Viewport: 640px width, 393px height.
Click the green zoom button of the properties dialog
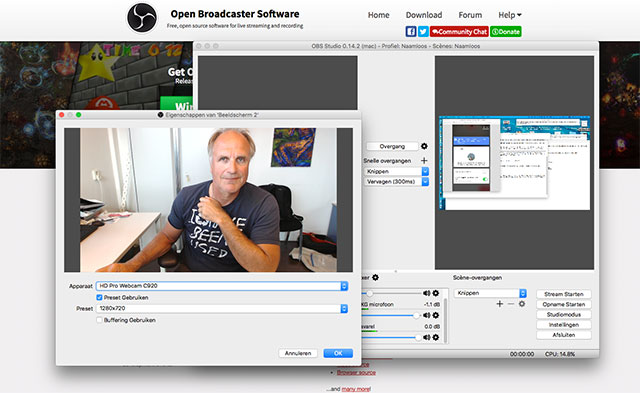pos(78,115)
